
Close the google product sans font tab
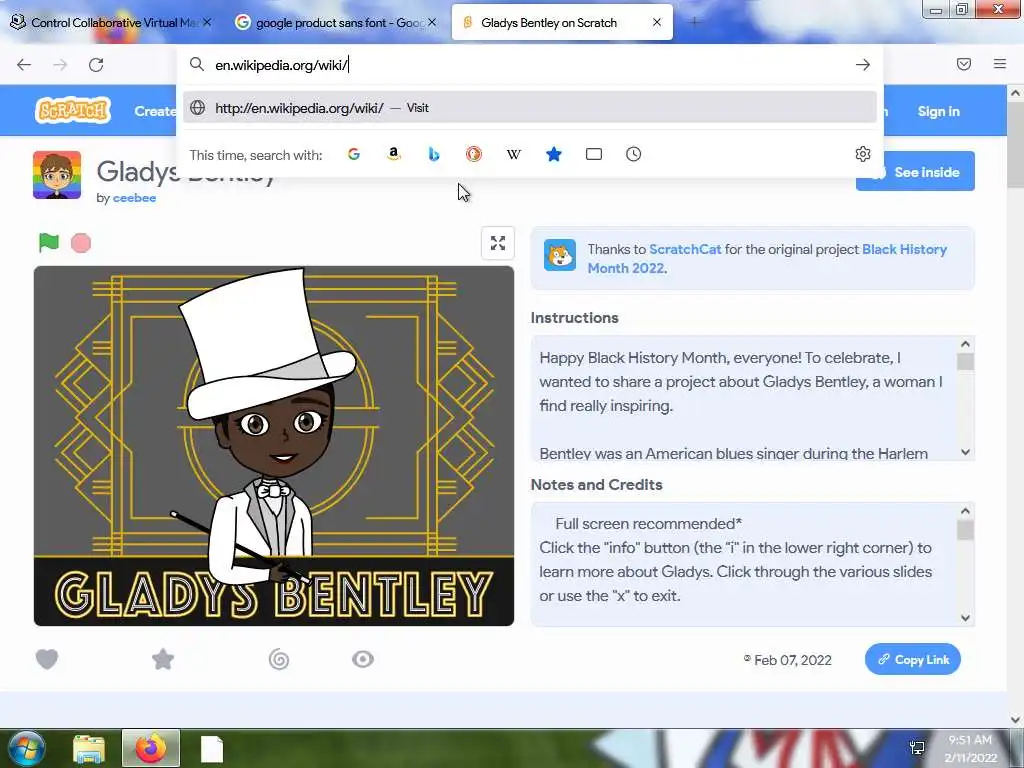pos(432,22)
